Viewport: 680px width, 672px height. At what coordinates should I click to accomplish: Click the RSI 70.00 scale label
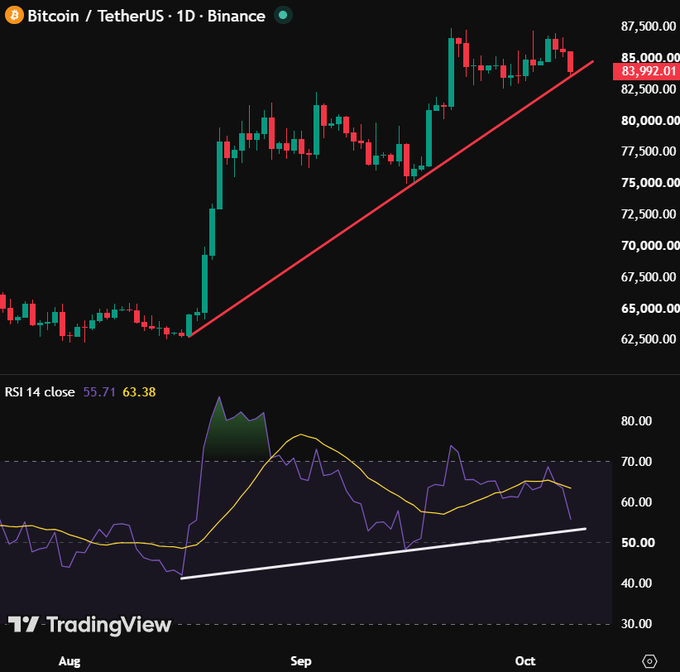636,461
